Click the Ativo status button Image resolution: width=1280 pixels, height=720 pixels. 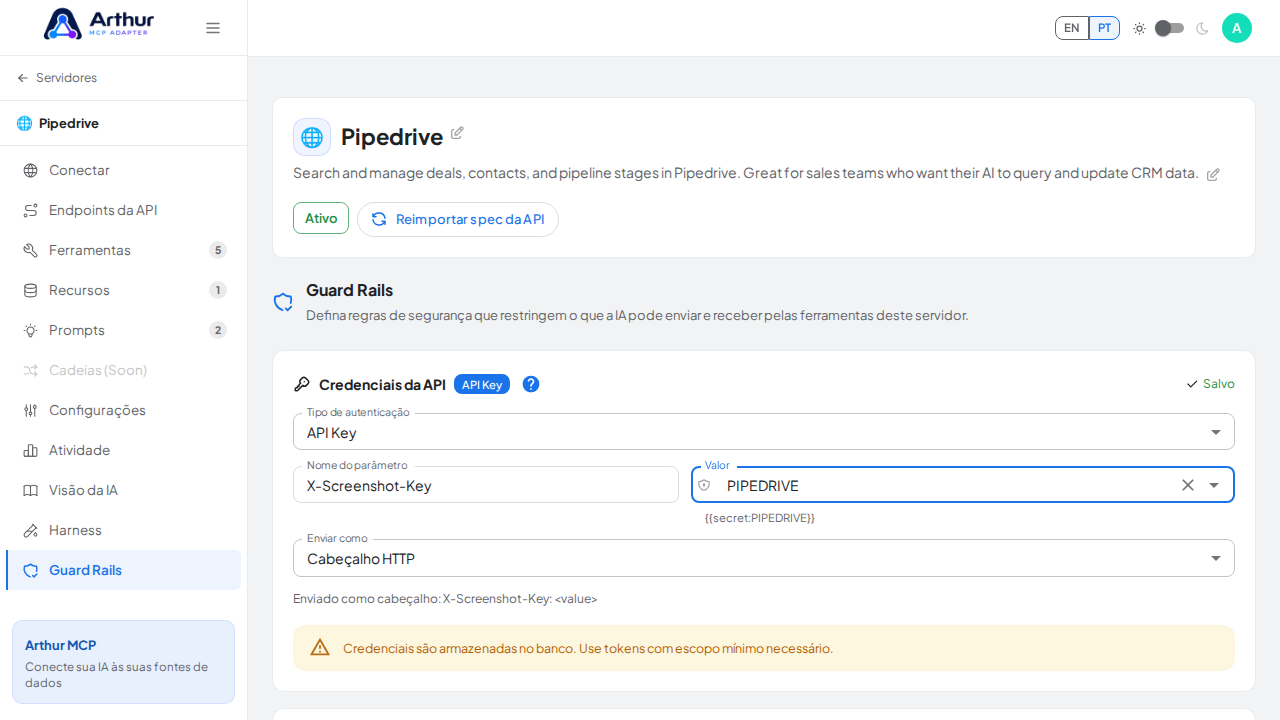click(x=321, y=218)
